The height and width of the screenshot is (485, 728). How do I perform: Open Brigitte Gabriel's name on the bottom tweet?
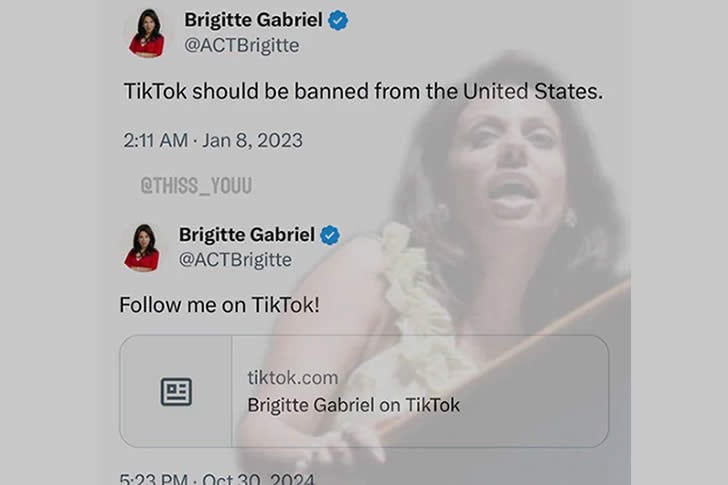pos(247,235)
